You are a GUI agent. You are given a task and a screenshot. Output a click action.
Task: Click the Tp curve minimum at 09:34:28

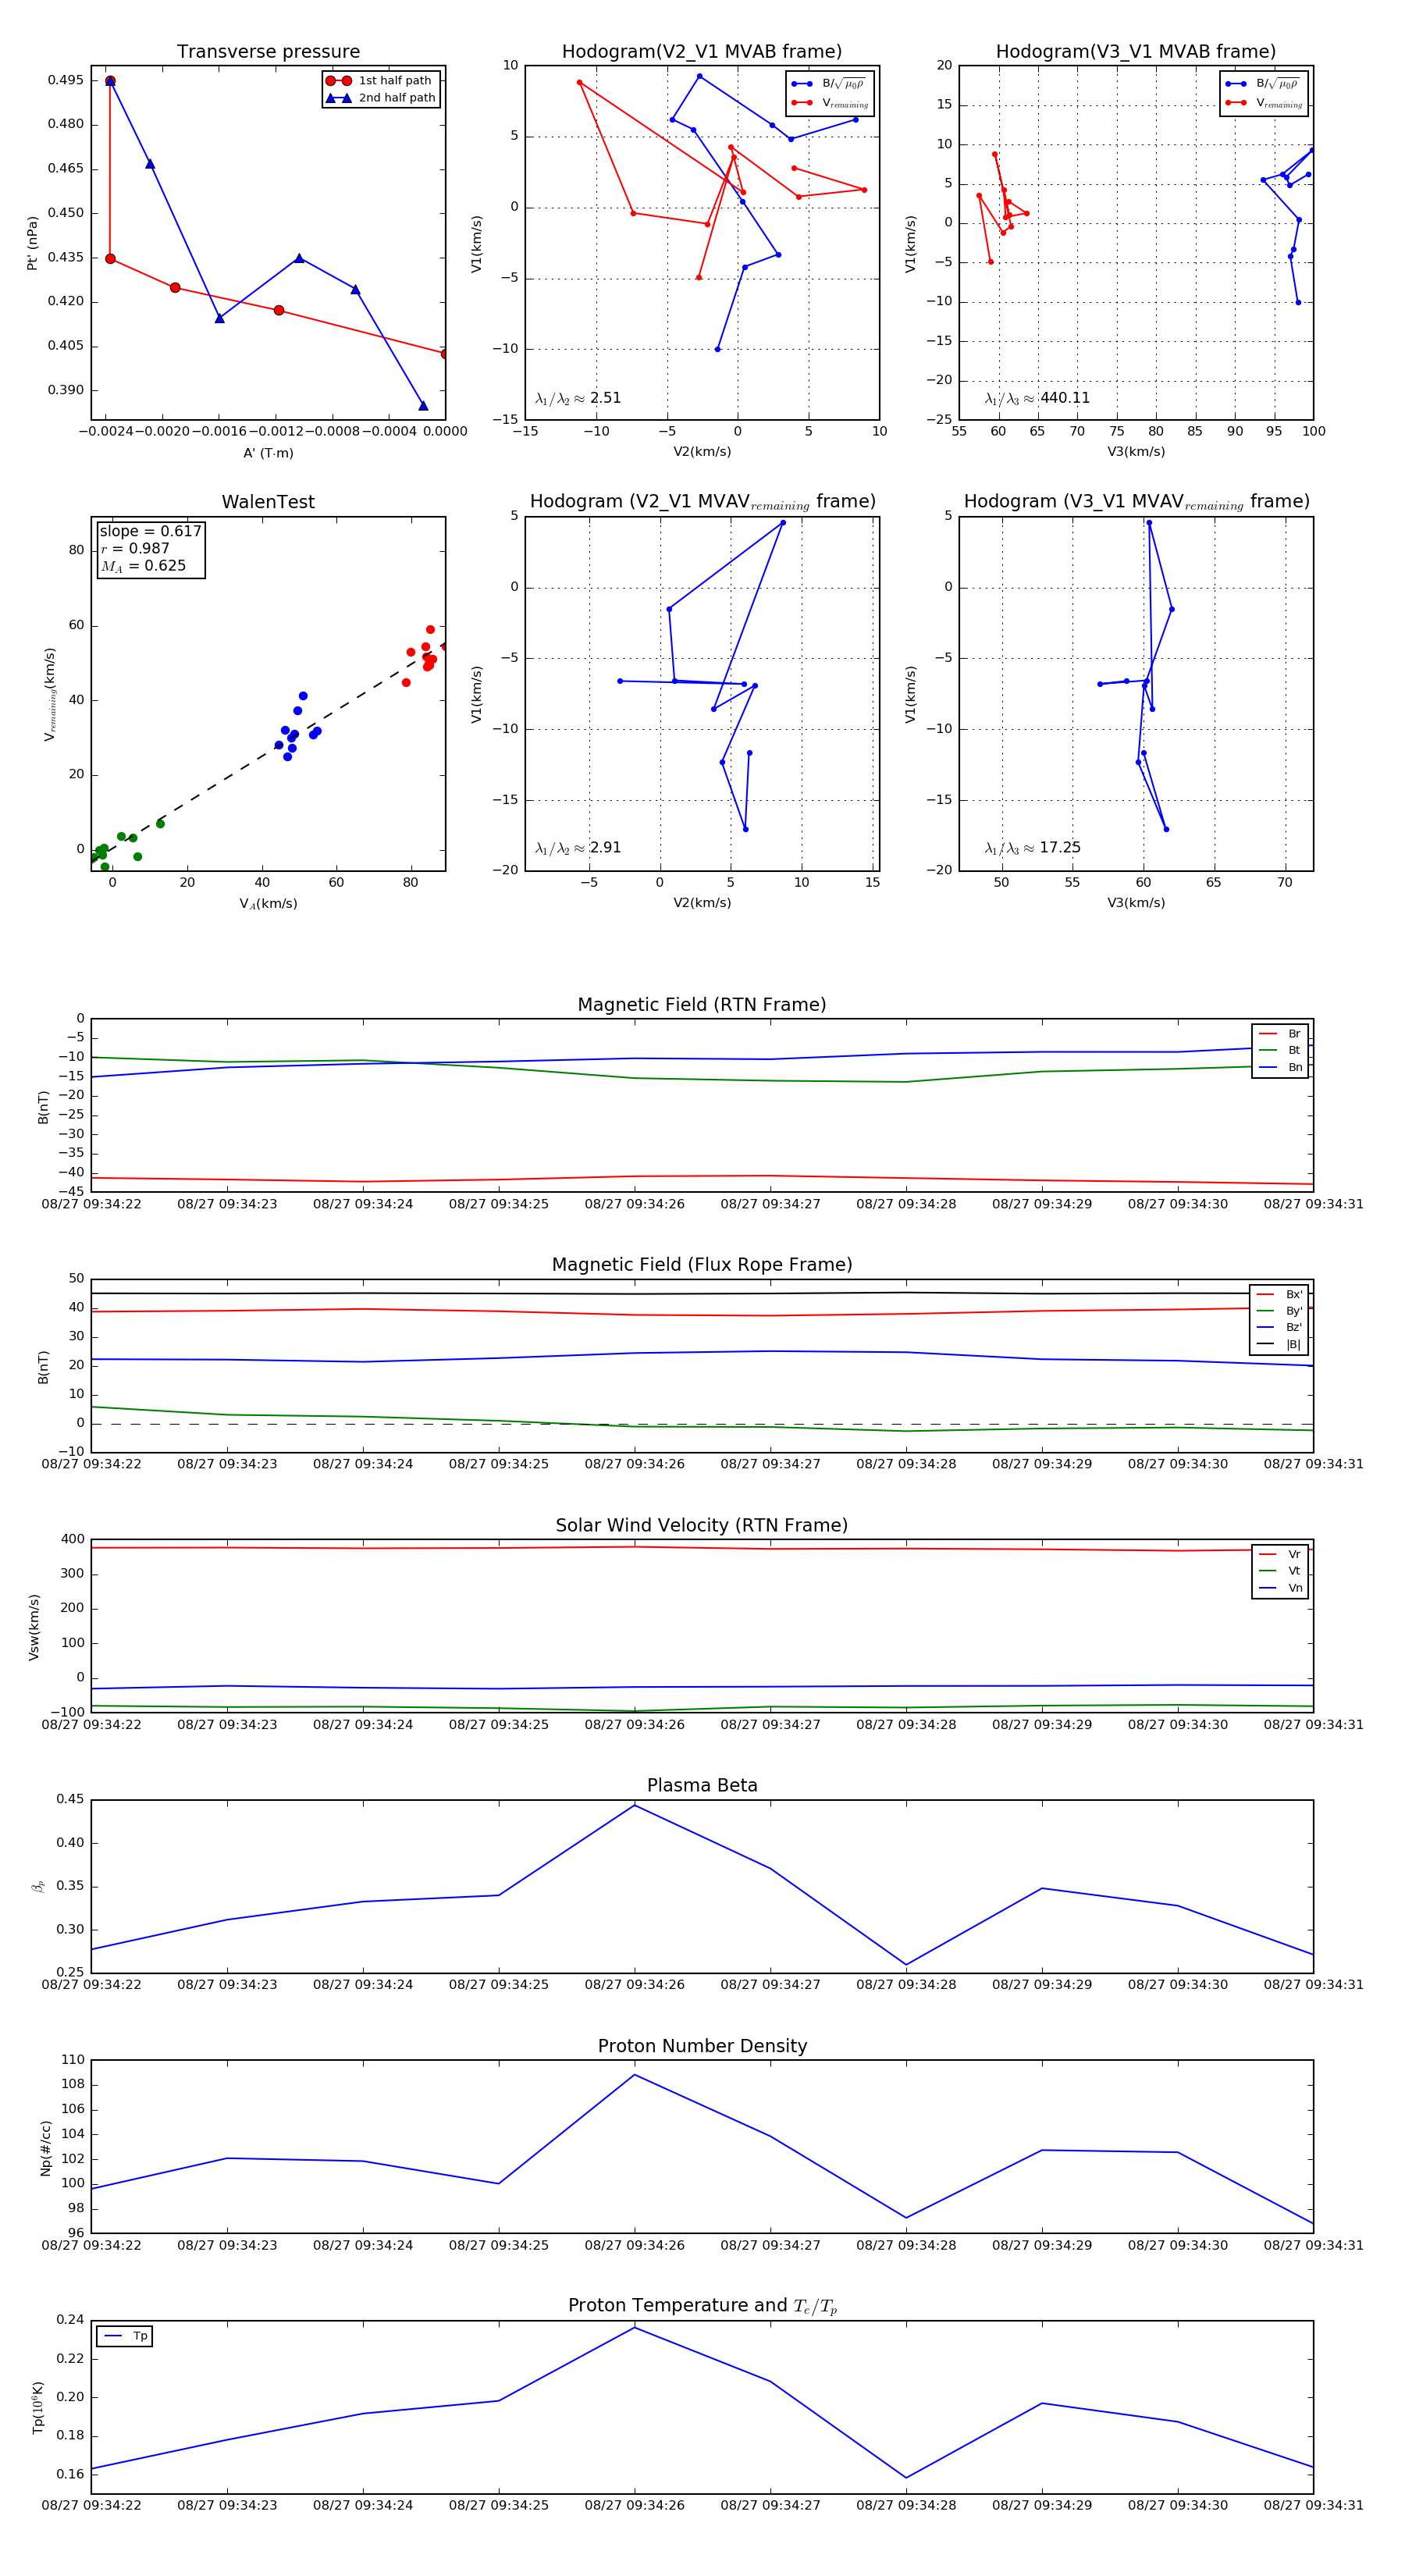(x=906, y=2478)
